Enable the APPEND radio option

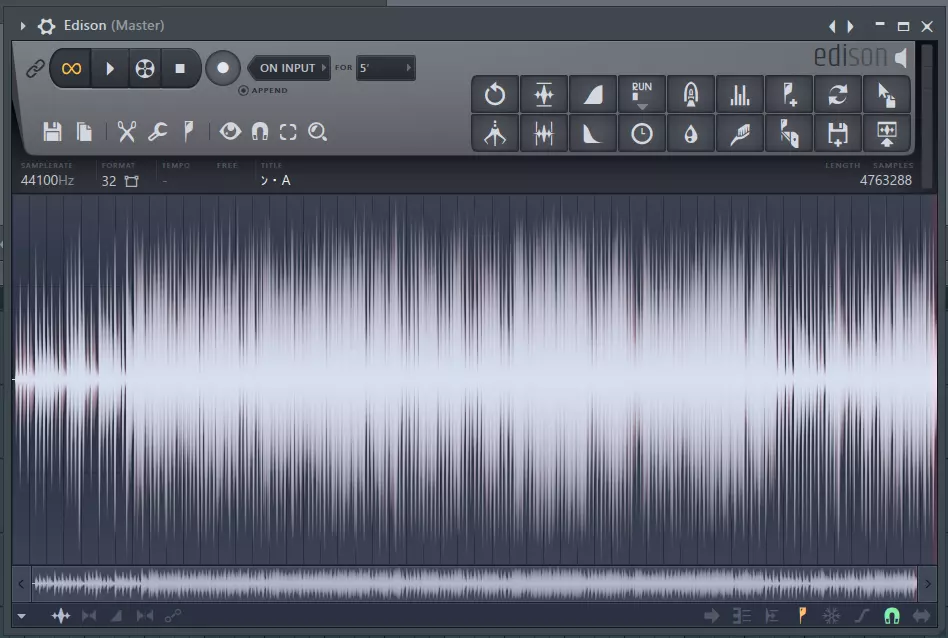(x=243, y=91)
